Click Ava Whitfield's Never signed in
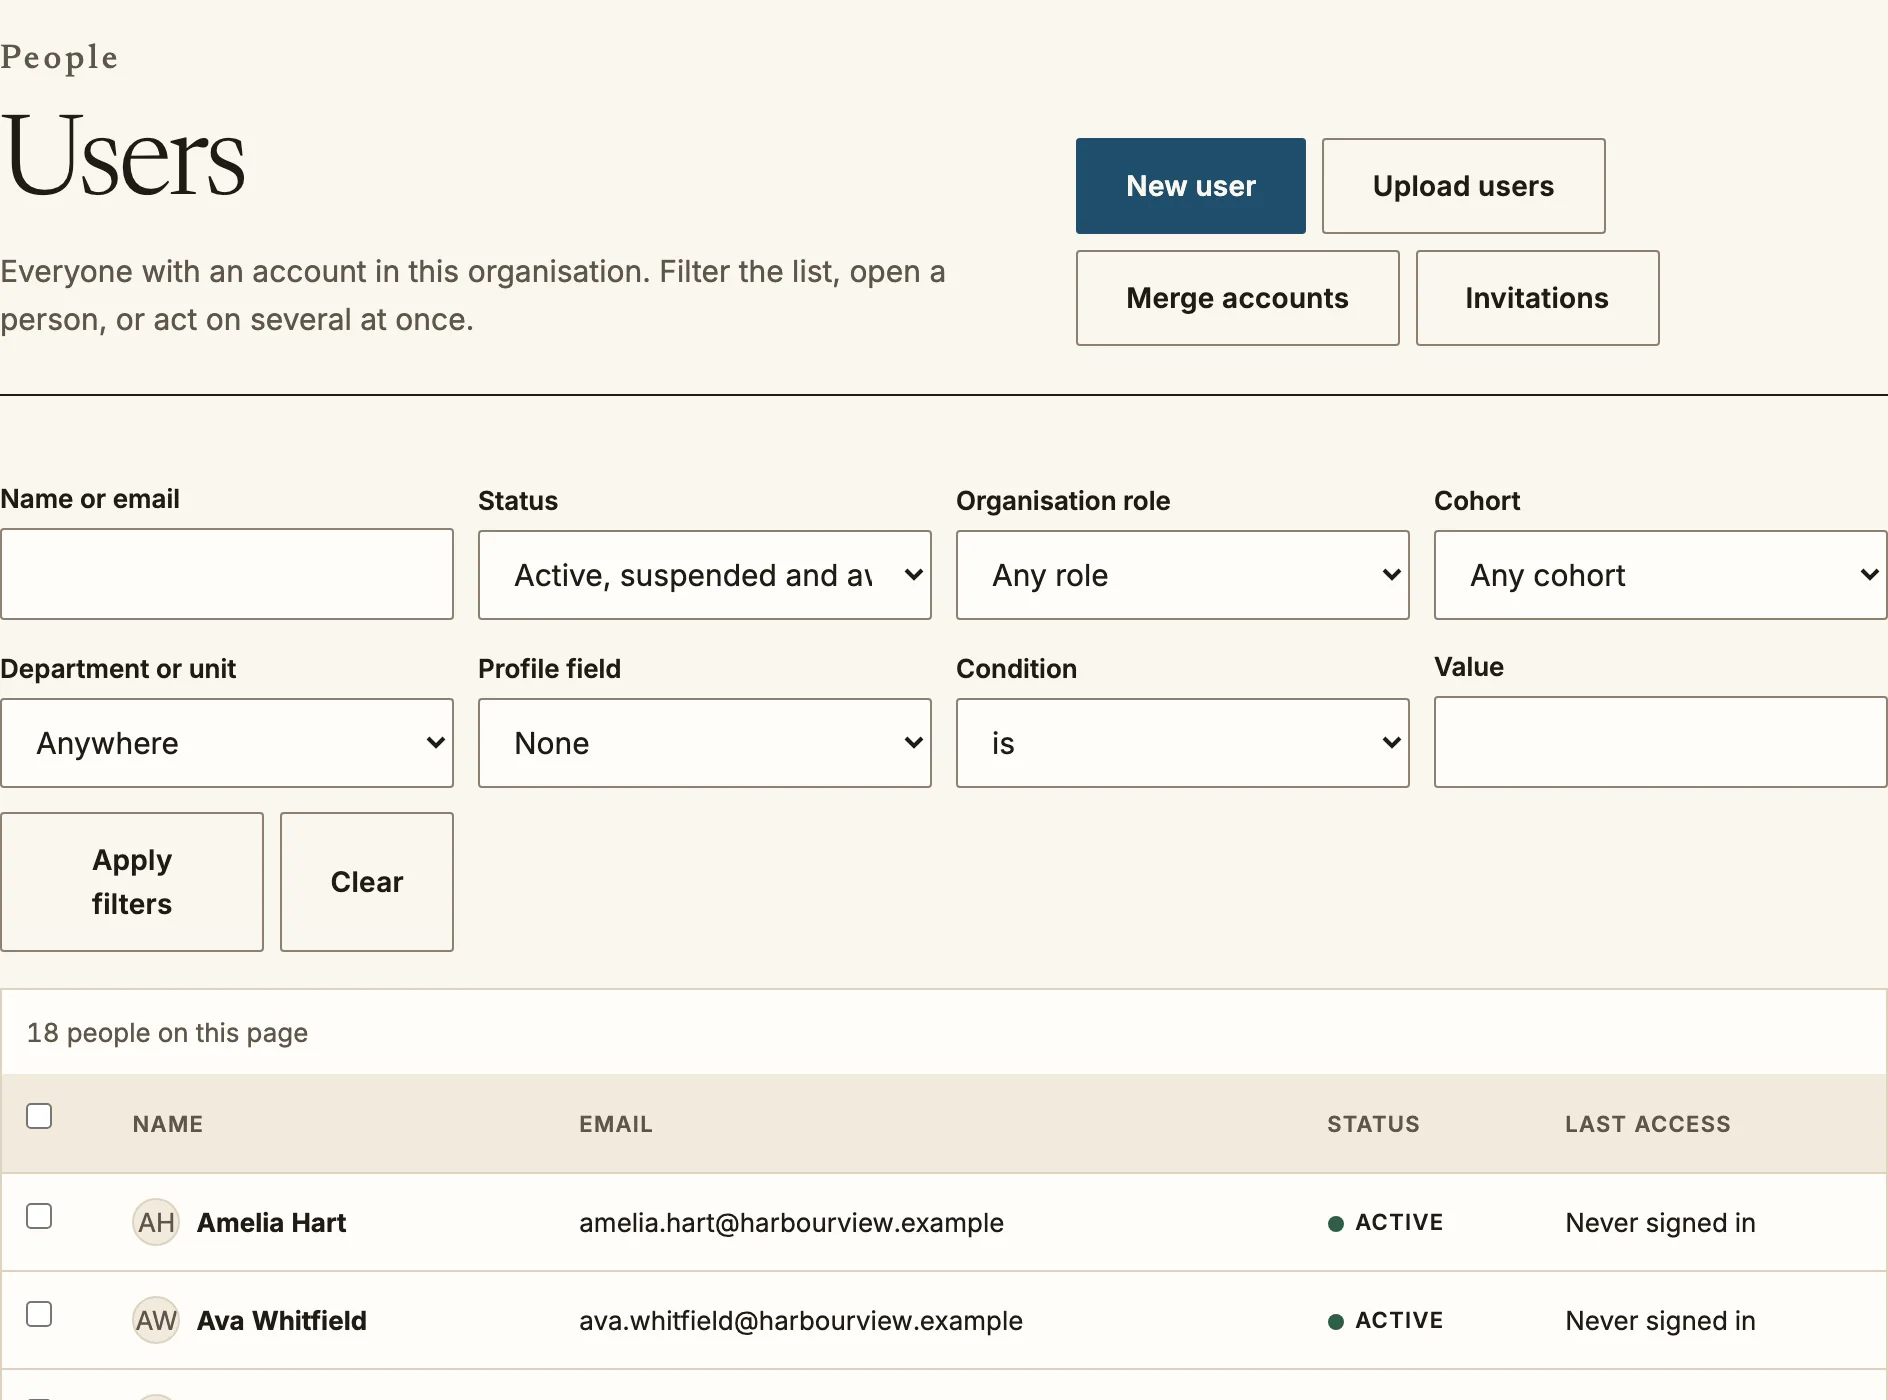This screenshot has width=1888, height=1400. (x=1660, y=1321)
